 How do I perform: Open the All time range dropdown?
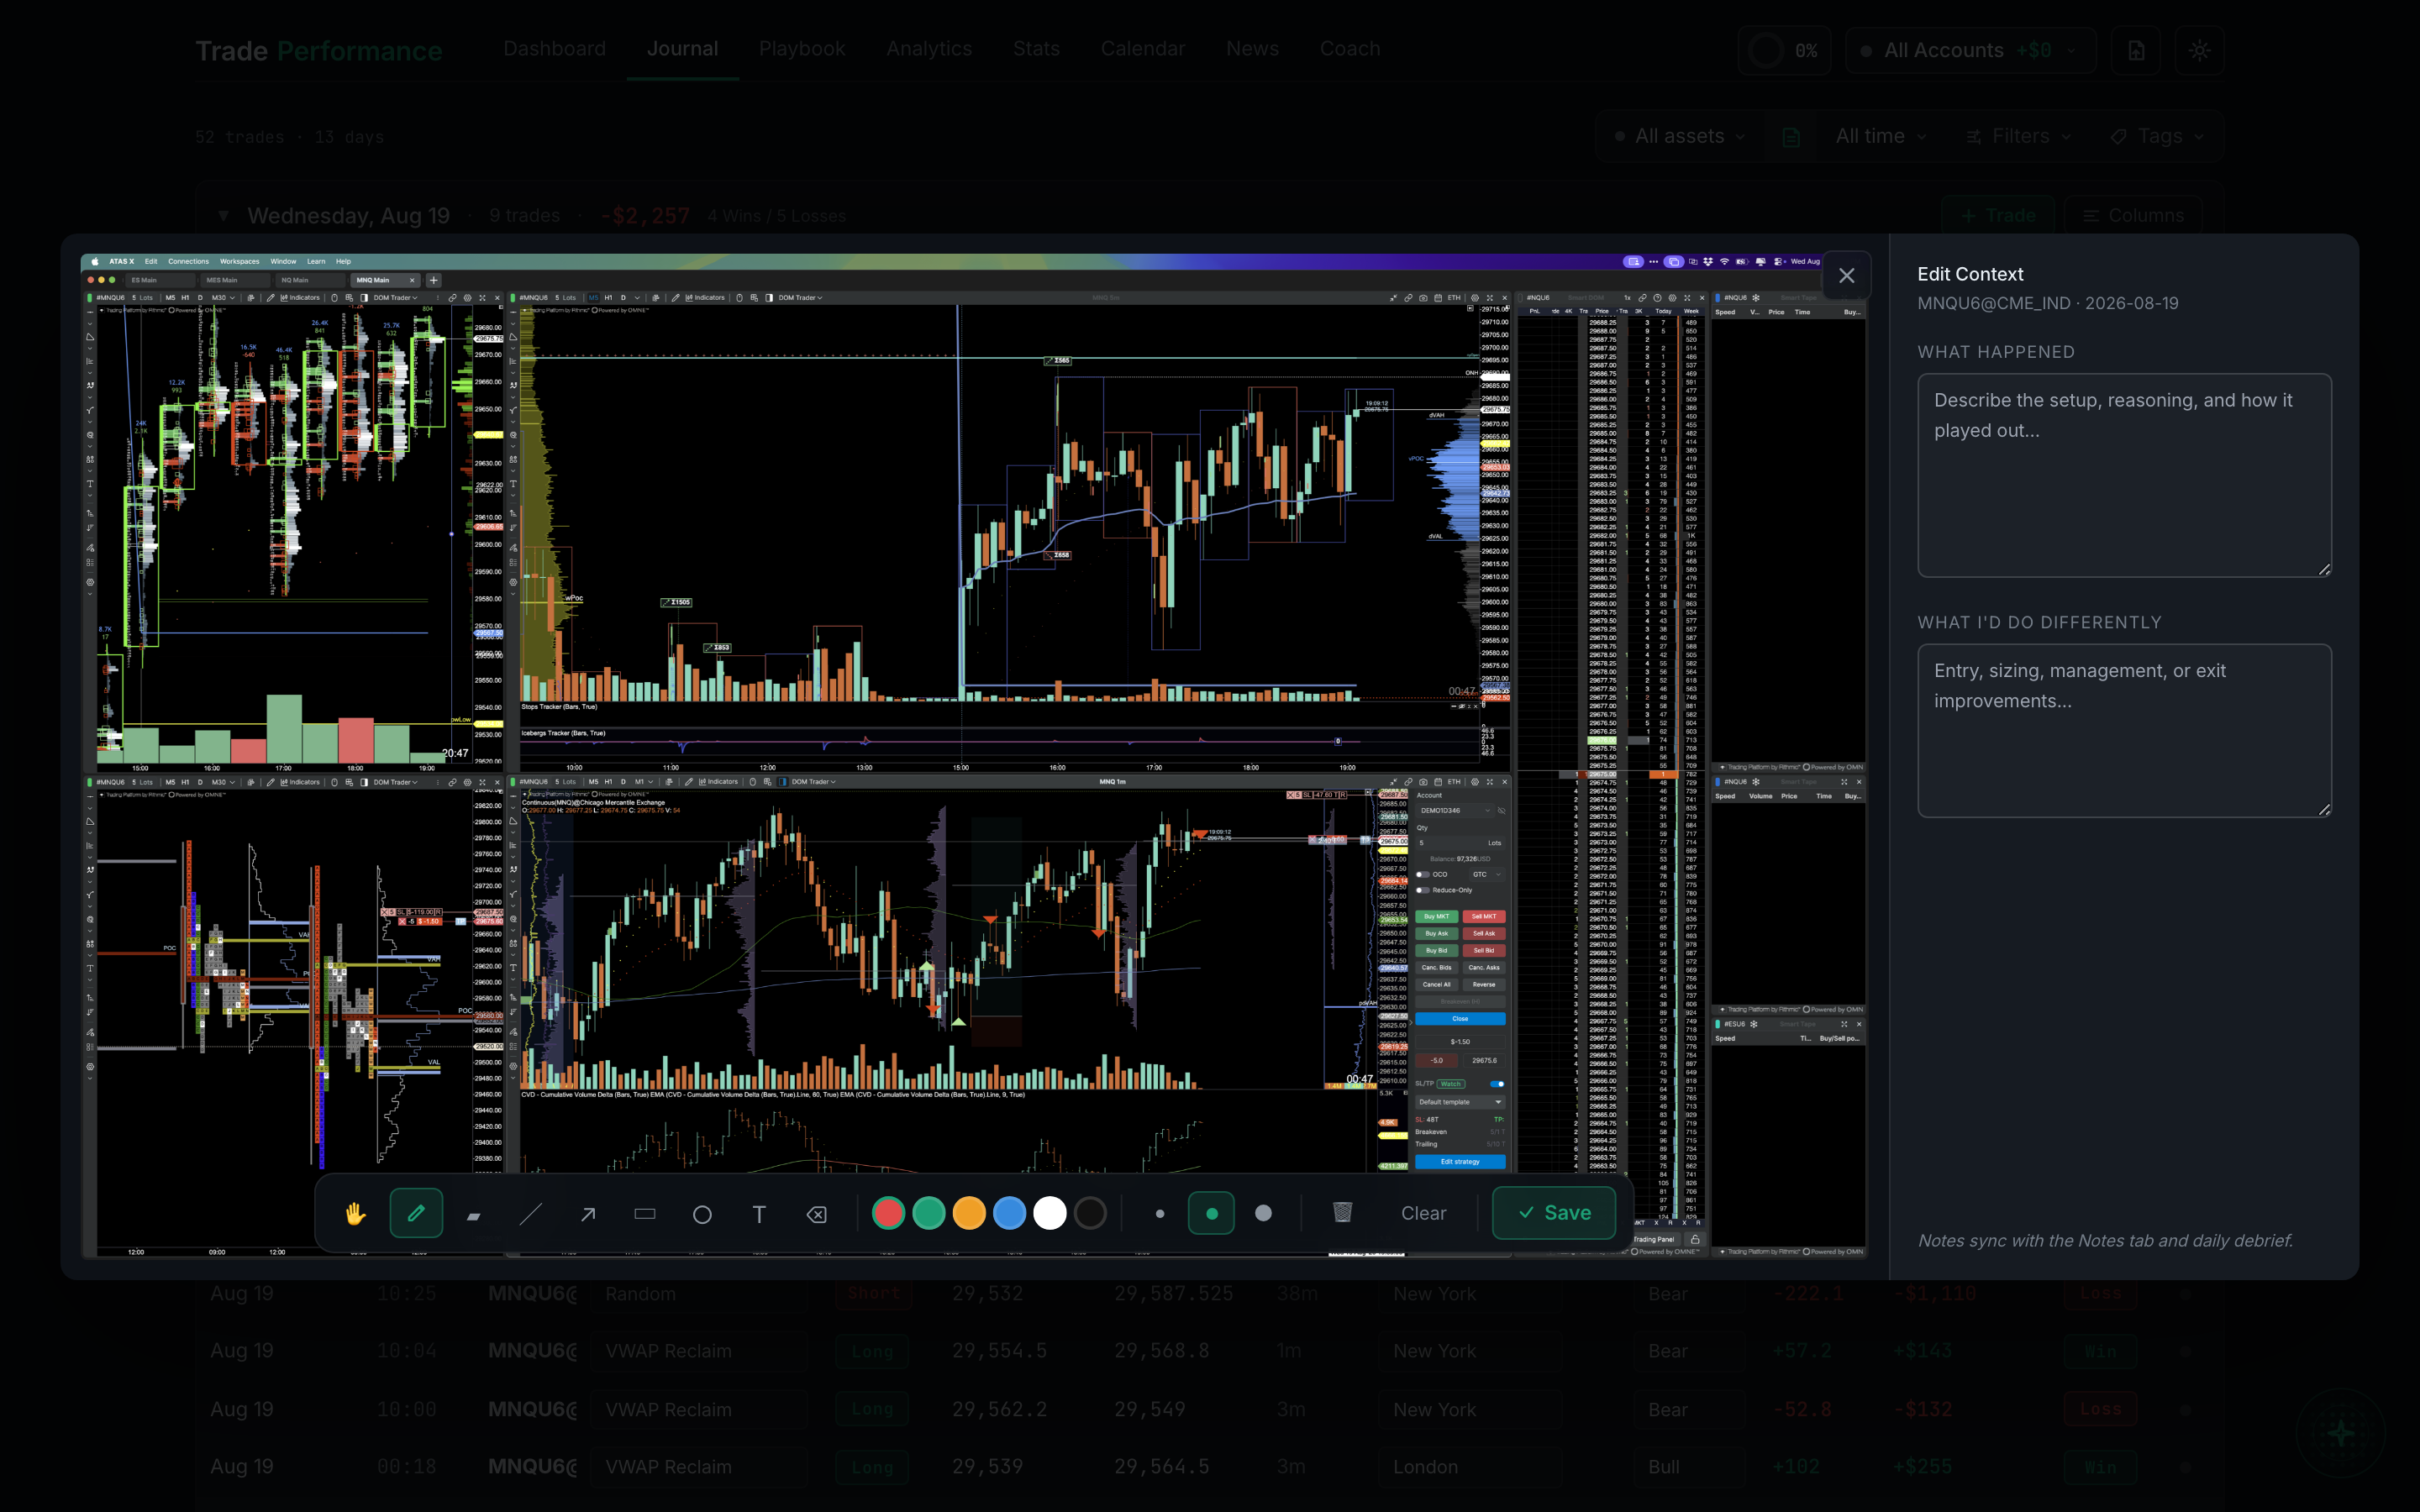(1880, 136)
